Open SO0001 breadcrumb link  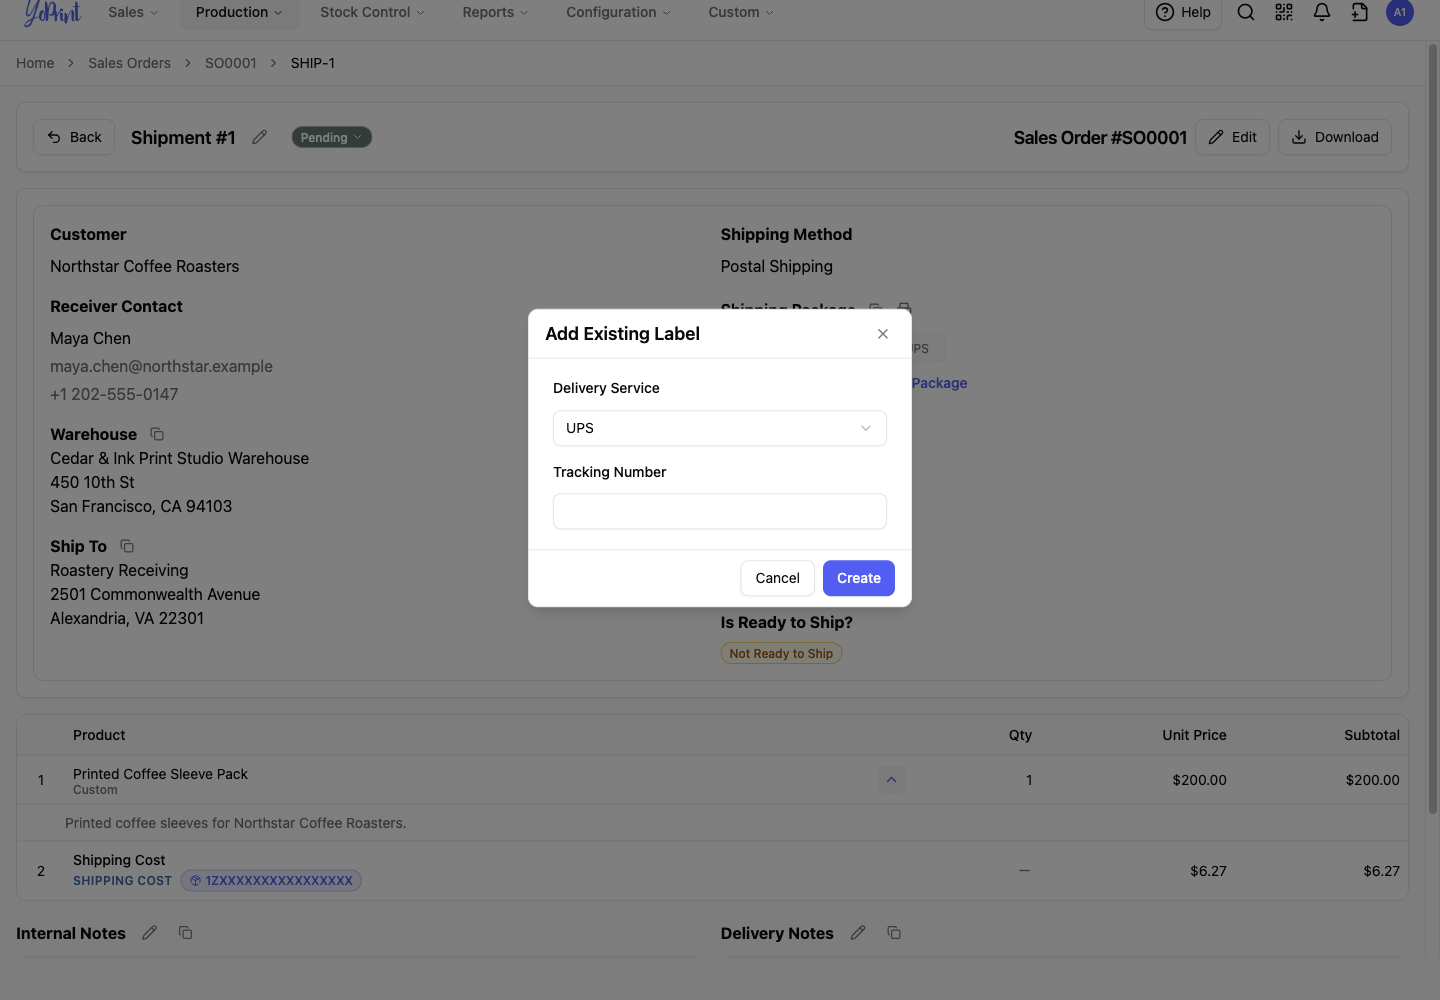(231, 63)
